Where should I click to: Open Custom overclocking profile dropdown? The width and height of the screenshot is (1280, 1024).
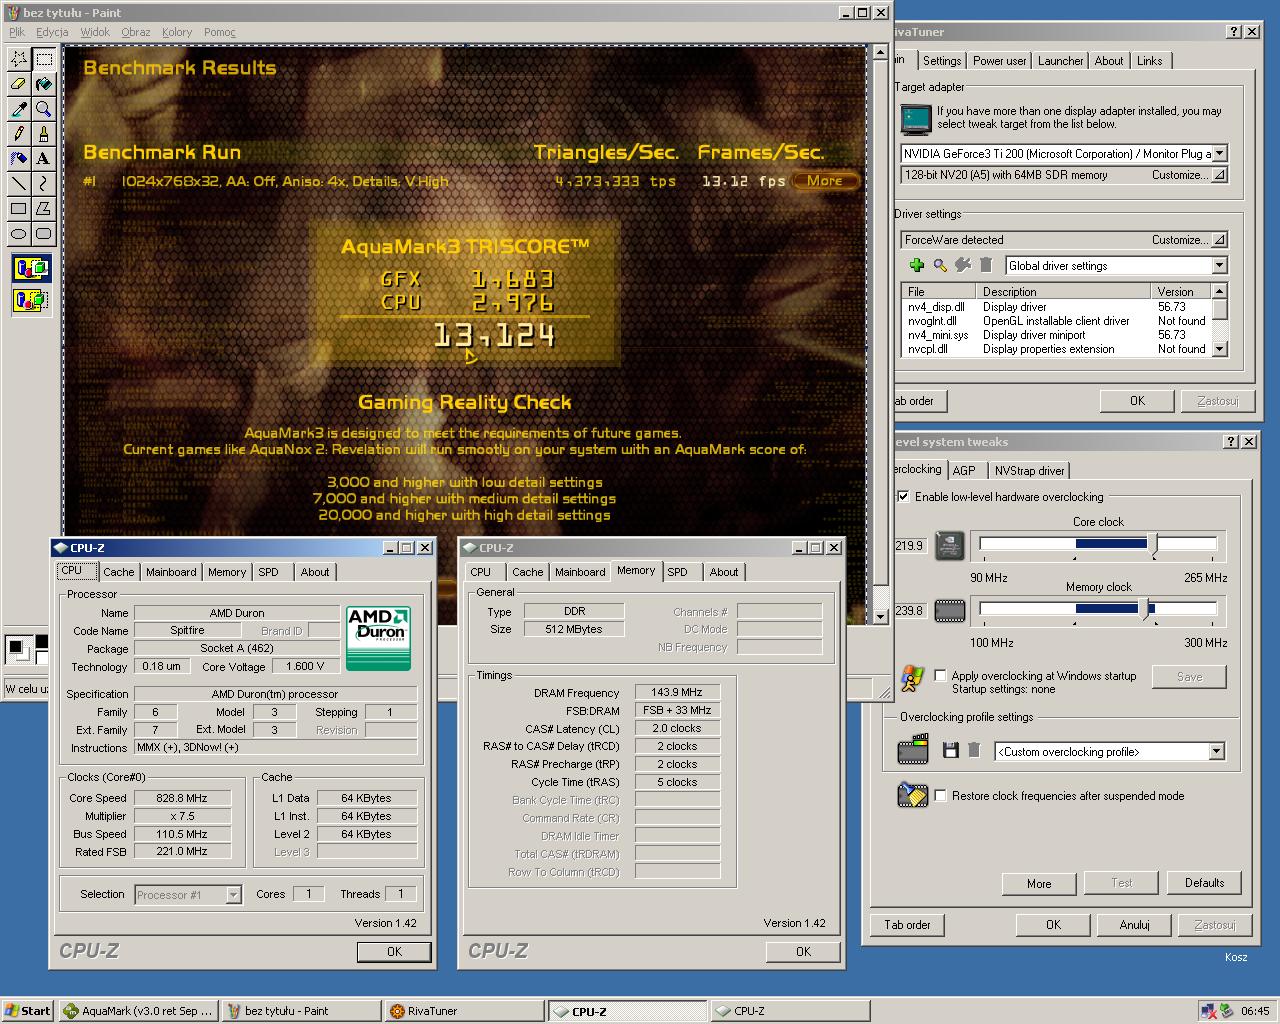coord(1216,752)
